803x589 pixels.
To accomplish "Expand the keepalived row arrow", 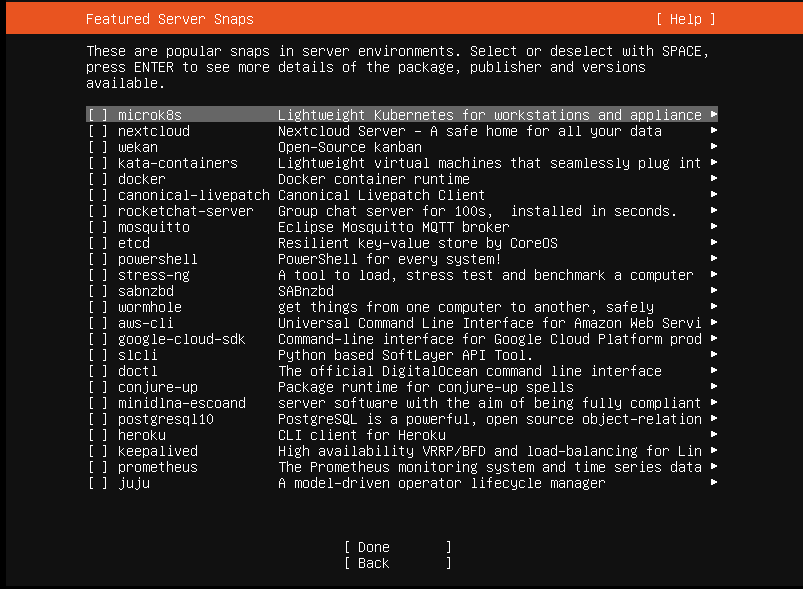I will coord(714,450).
